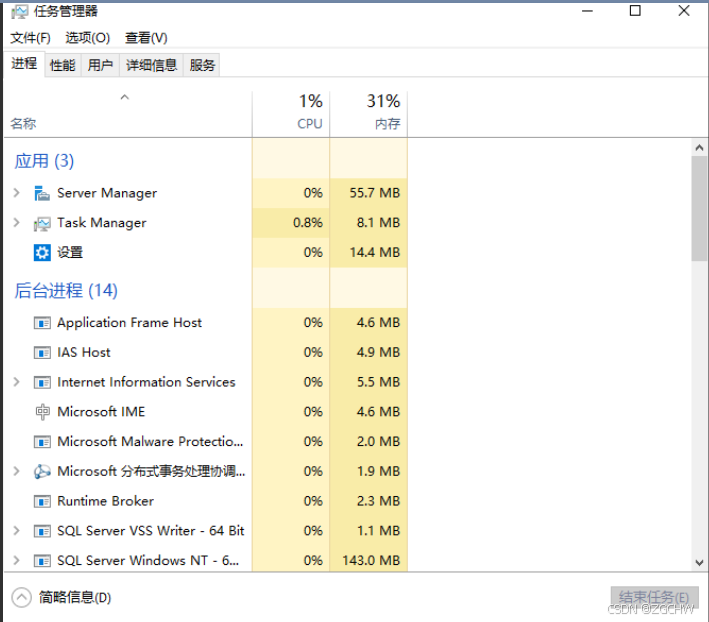Select the 后台进程 (14) group header
The height and width of the screenshot is (622, 709).
point(66,290)
